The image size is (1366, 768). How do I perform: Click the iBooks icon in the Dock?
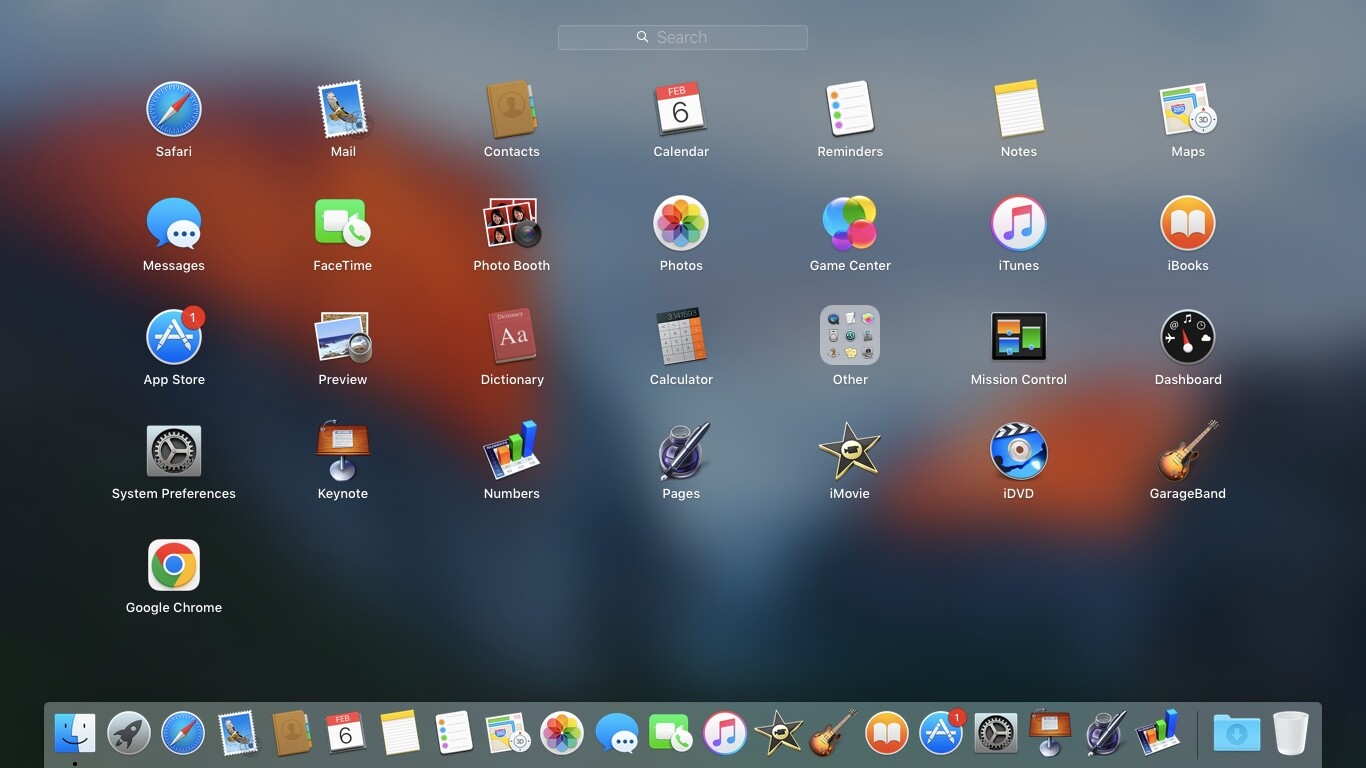click(x=887, y=733)
